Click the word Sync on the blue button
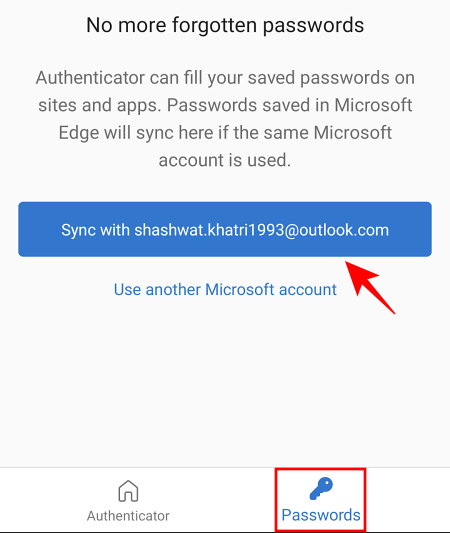 click(78, 230)
